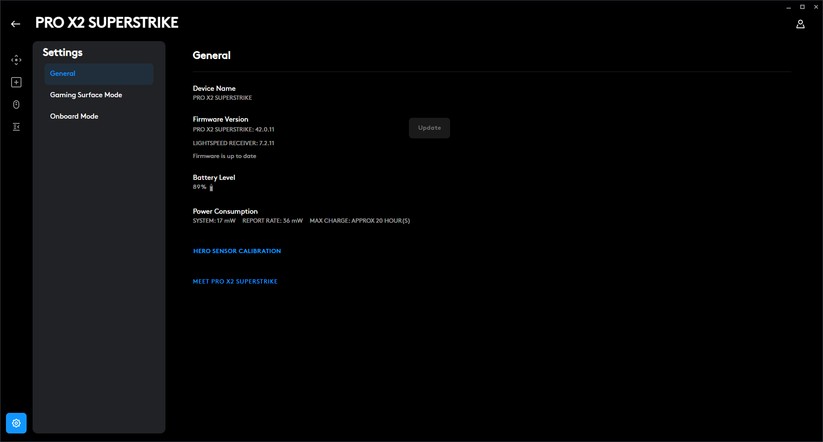Image resolution: width=823 pixels, height=442 pixels.
Task: Click the Firmware Version heading
Action: 220,119
